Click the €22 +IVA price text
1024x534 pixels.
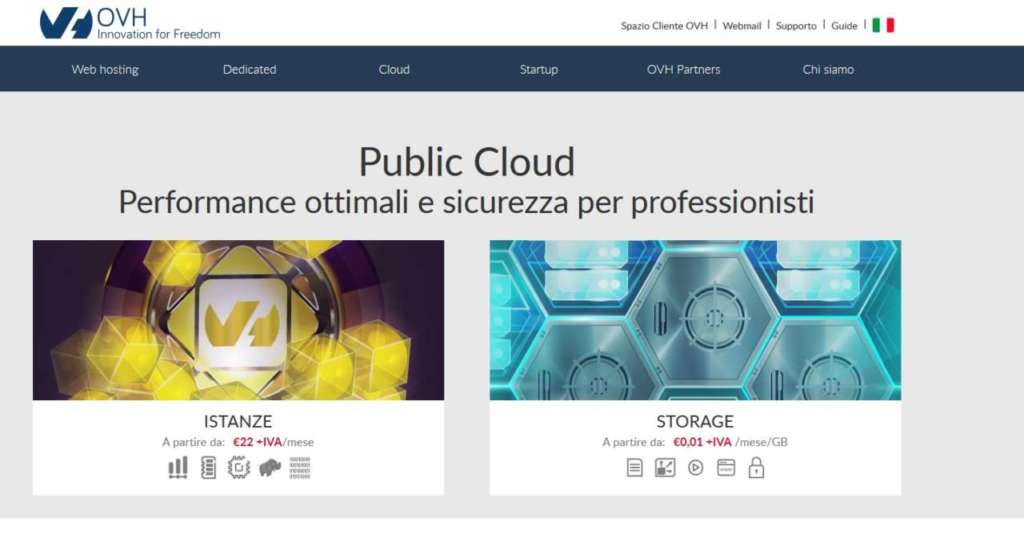pyautogui.click(x=257, y=442)
